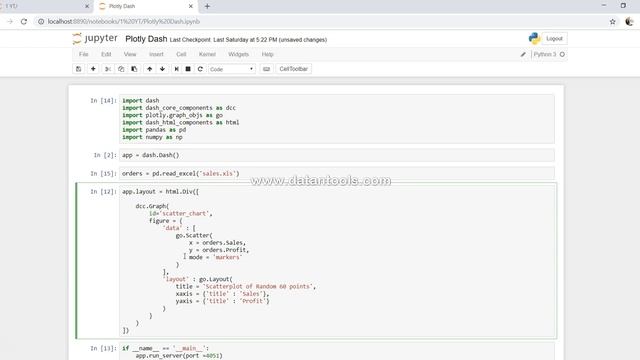Click into the imports cell In [14]
Image resolution: width=640 pixels, height=360 pixels.
337,119
